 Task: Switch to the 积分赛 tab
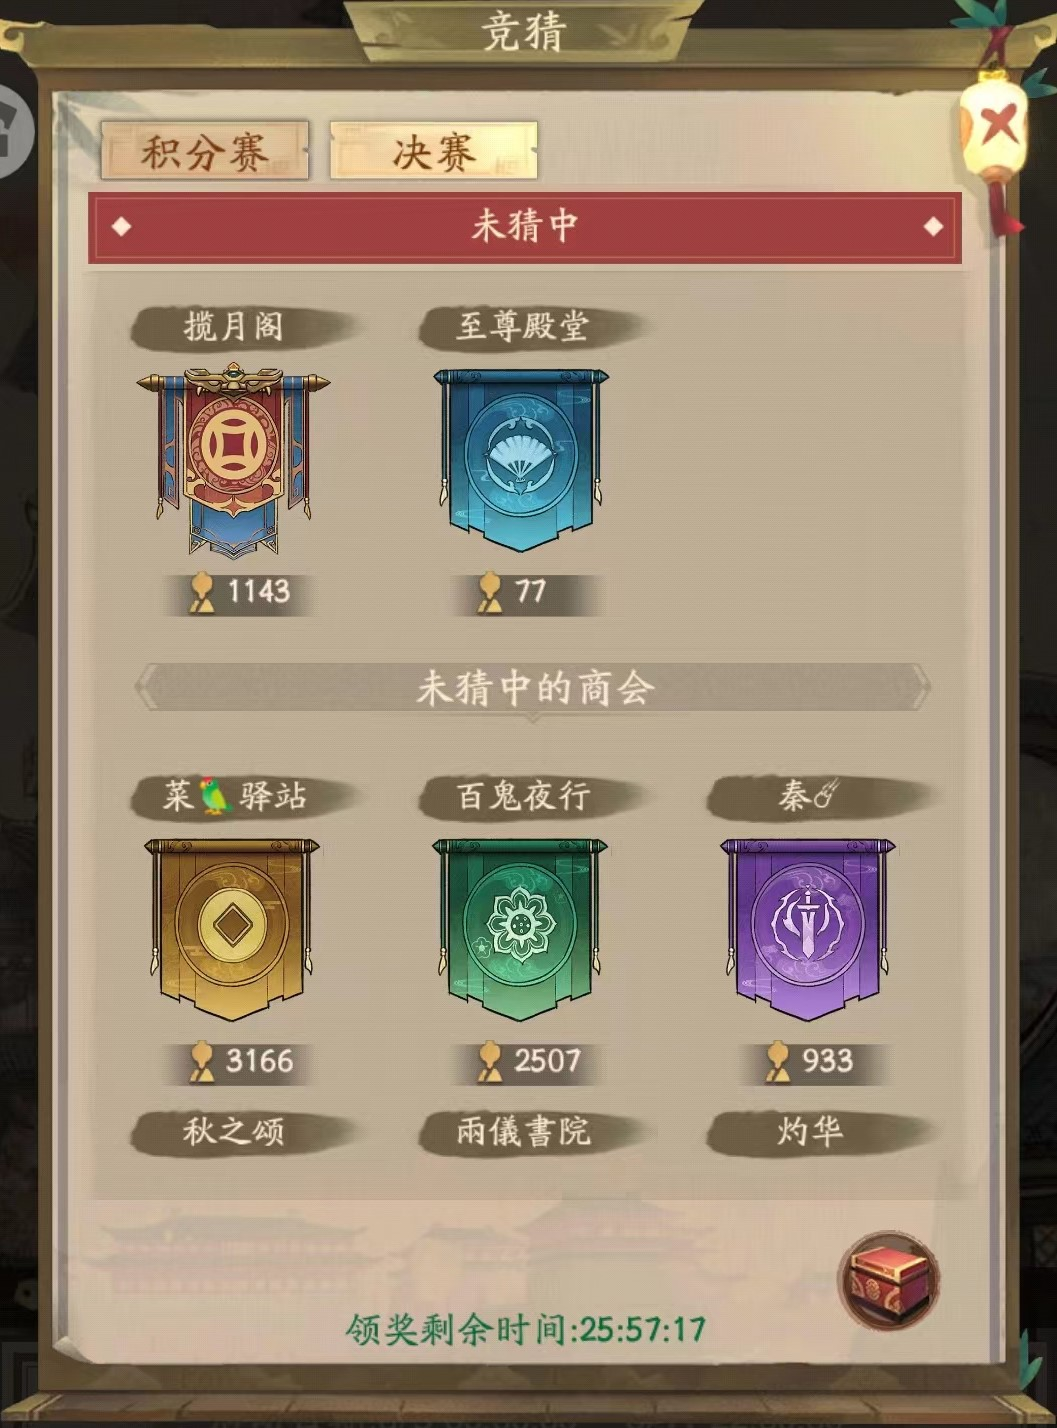[x=204, y=152]
